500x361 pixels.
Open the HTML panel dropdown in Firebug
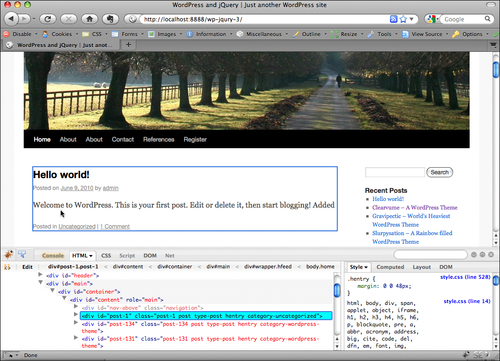click(x=82, y=256)
